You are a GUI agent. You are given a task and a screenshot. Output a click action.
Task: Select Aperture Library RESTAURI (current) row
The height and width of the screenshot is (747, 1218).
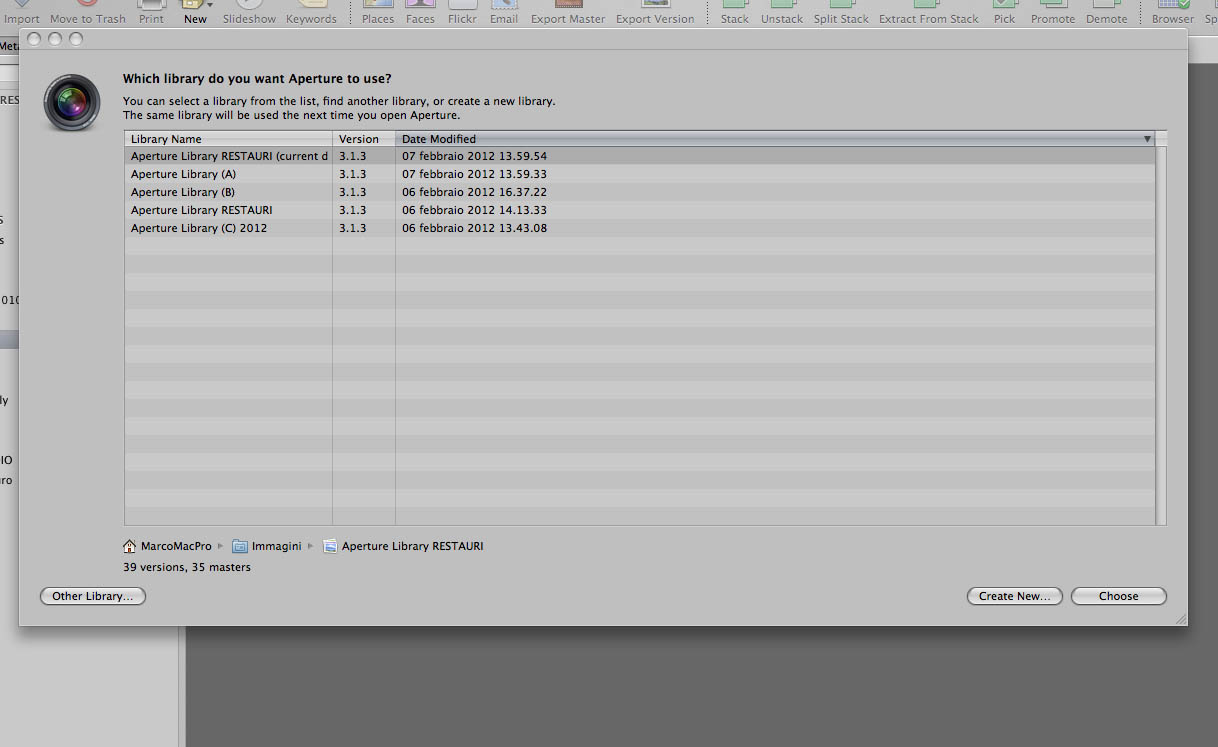coord(640,156)
